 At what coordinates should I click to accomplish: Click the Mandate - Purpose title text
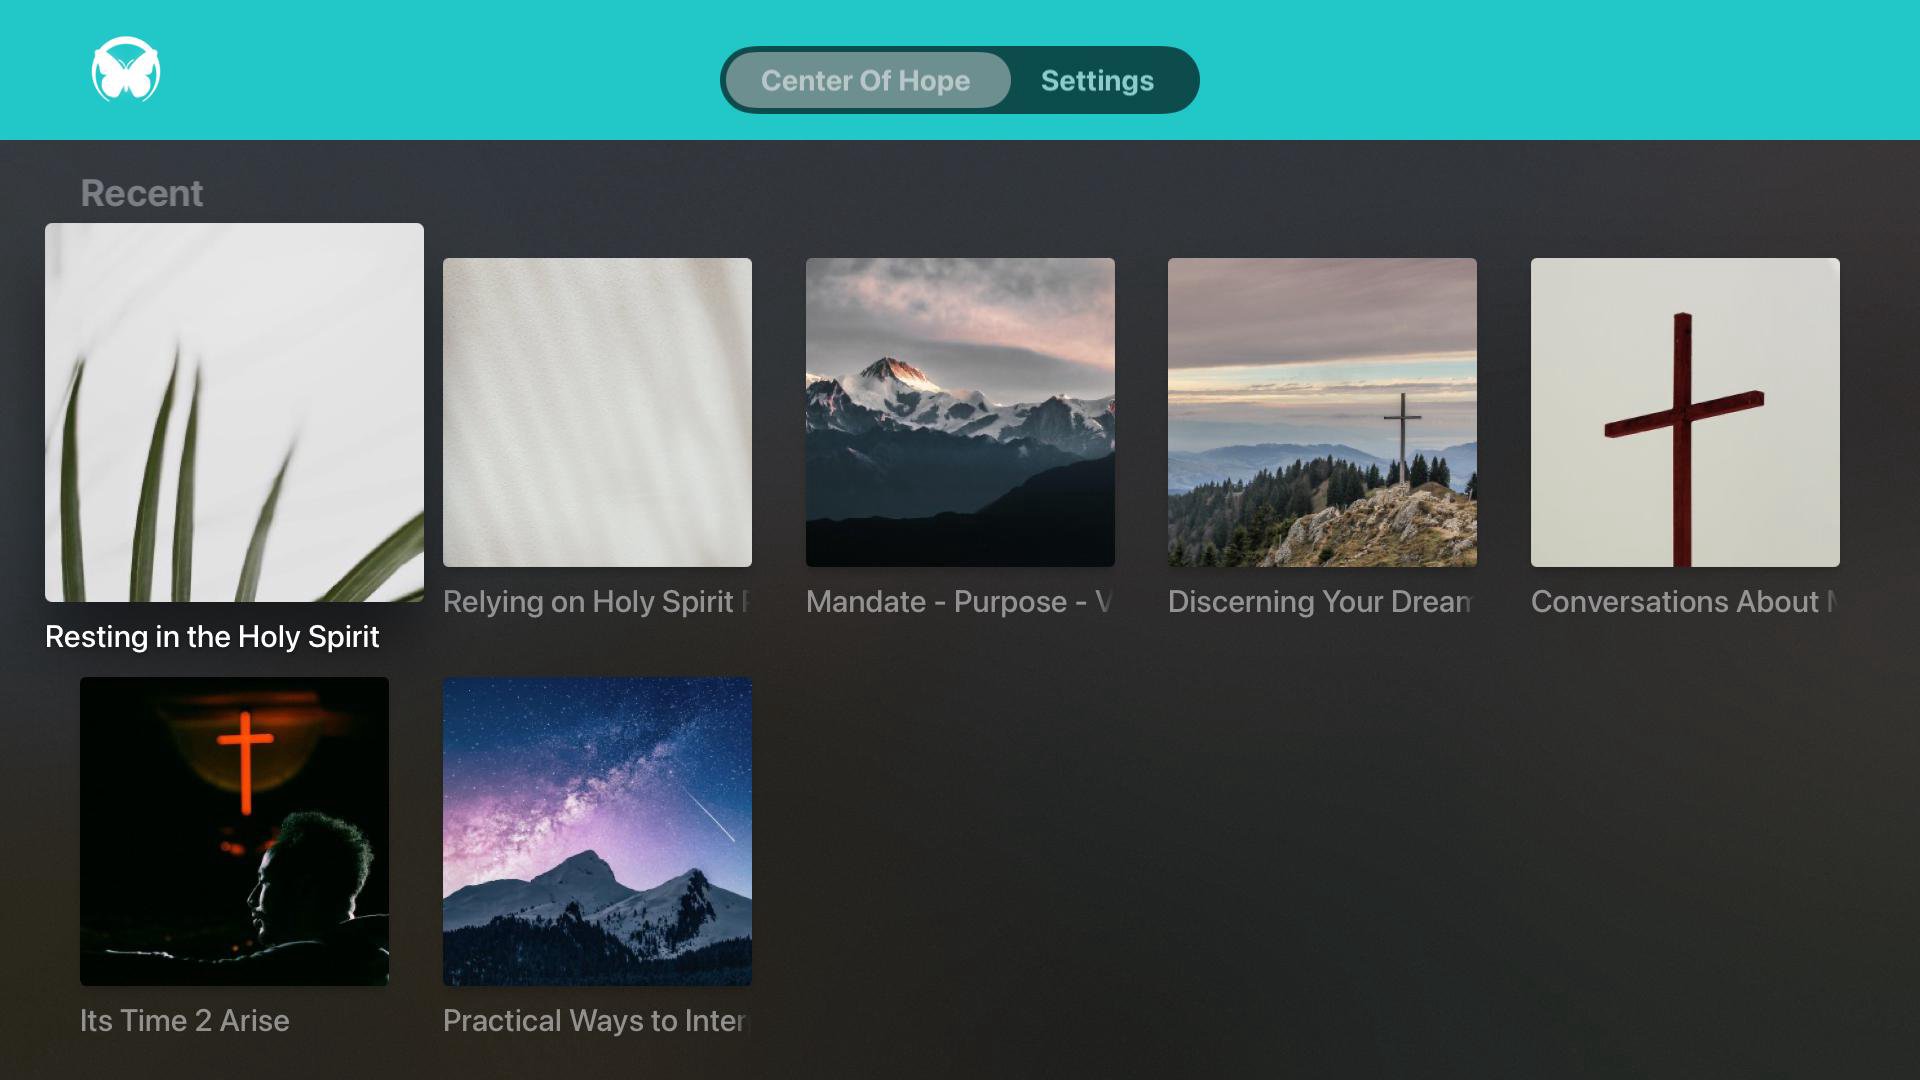click(958, 602)
